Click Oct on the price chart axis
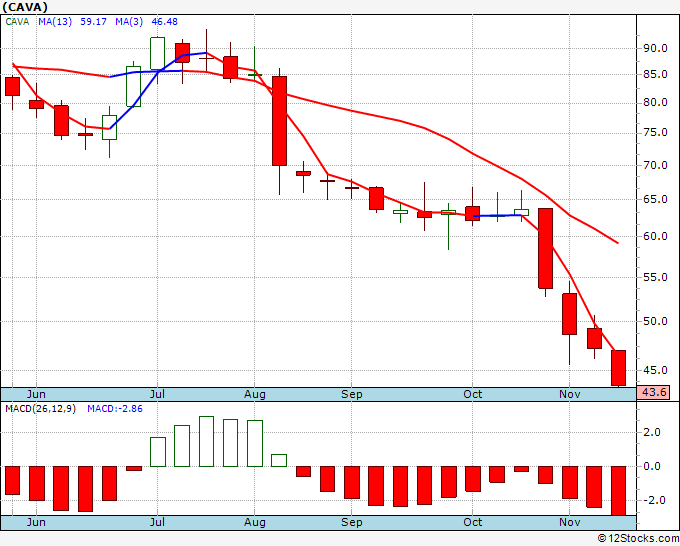The width and height of the screenshot is (680, 546). (472, 394)
